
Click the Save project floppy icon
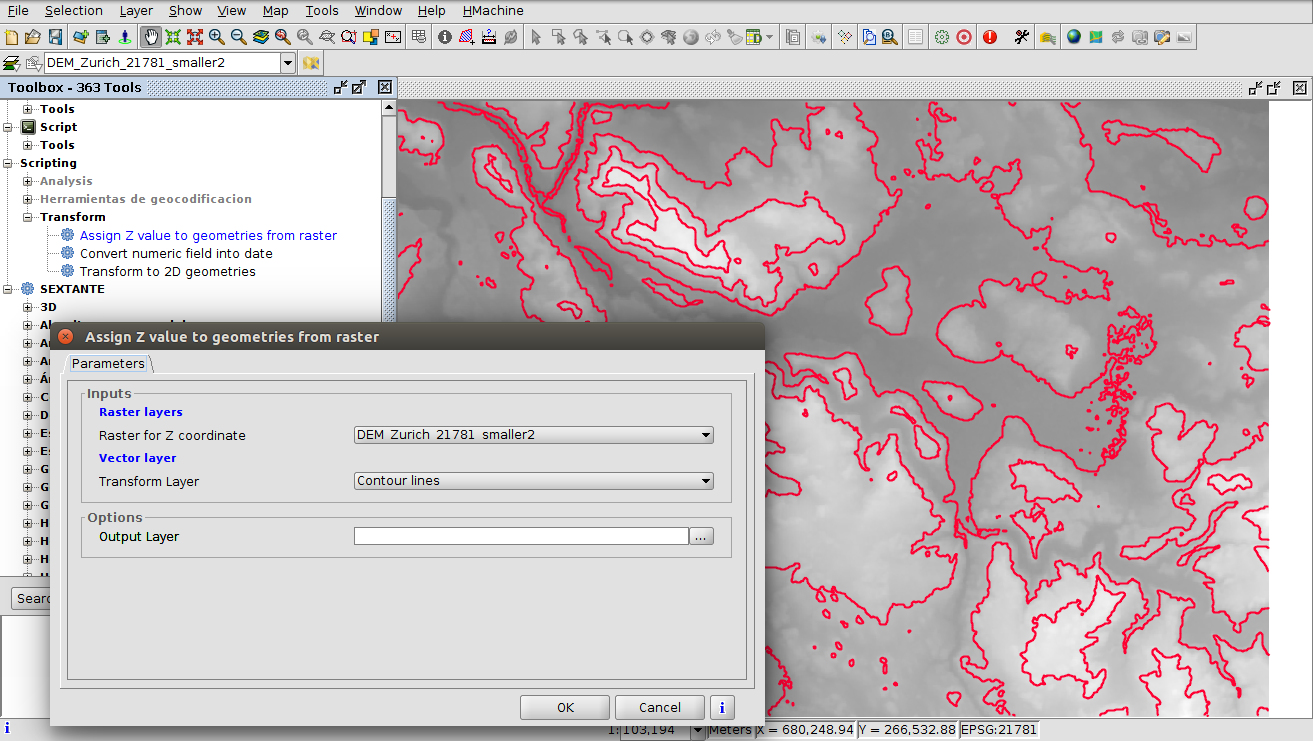click(56, 37)
